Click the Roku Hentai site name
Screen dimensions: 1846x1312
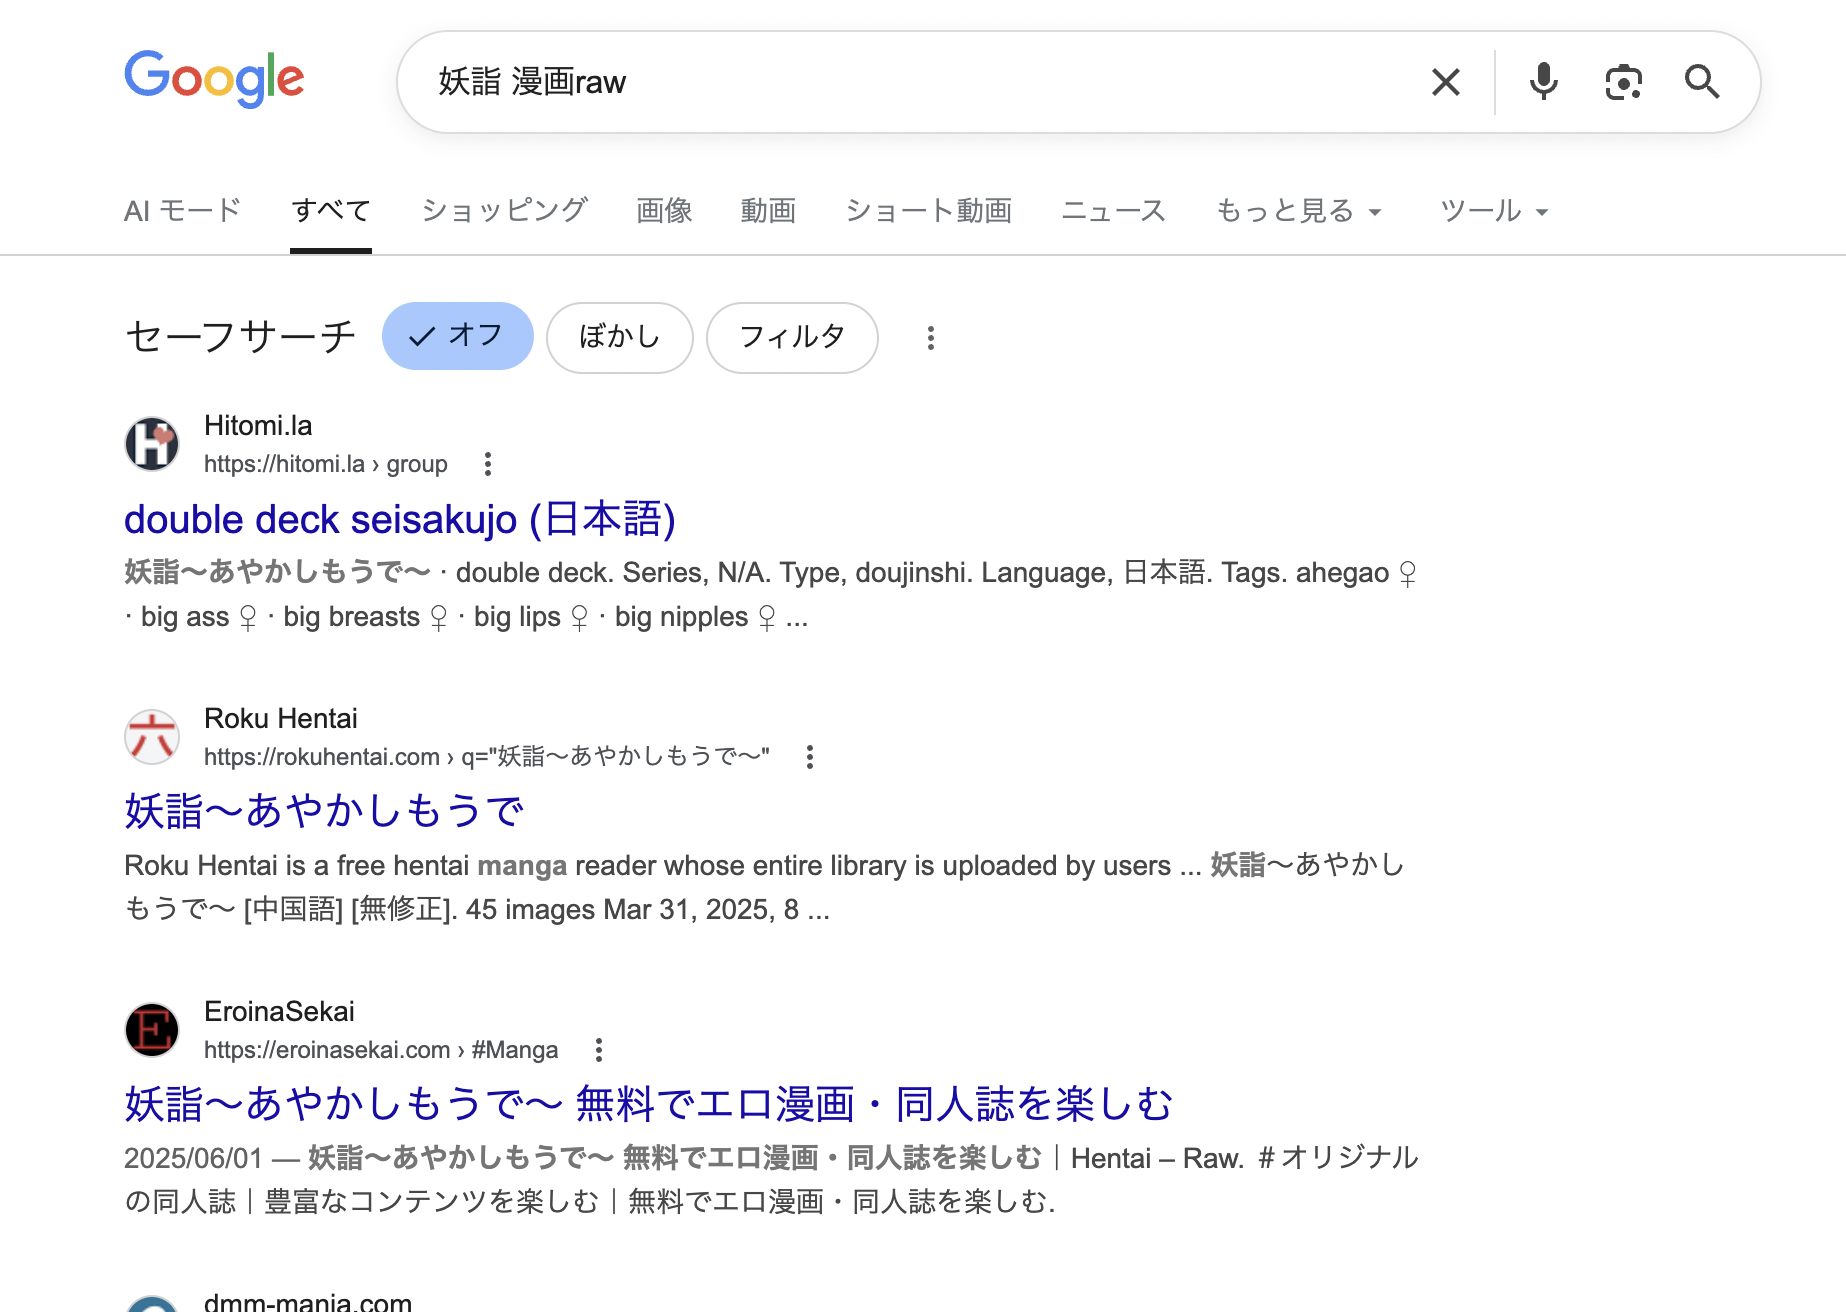[x=281, y=719]
